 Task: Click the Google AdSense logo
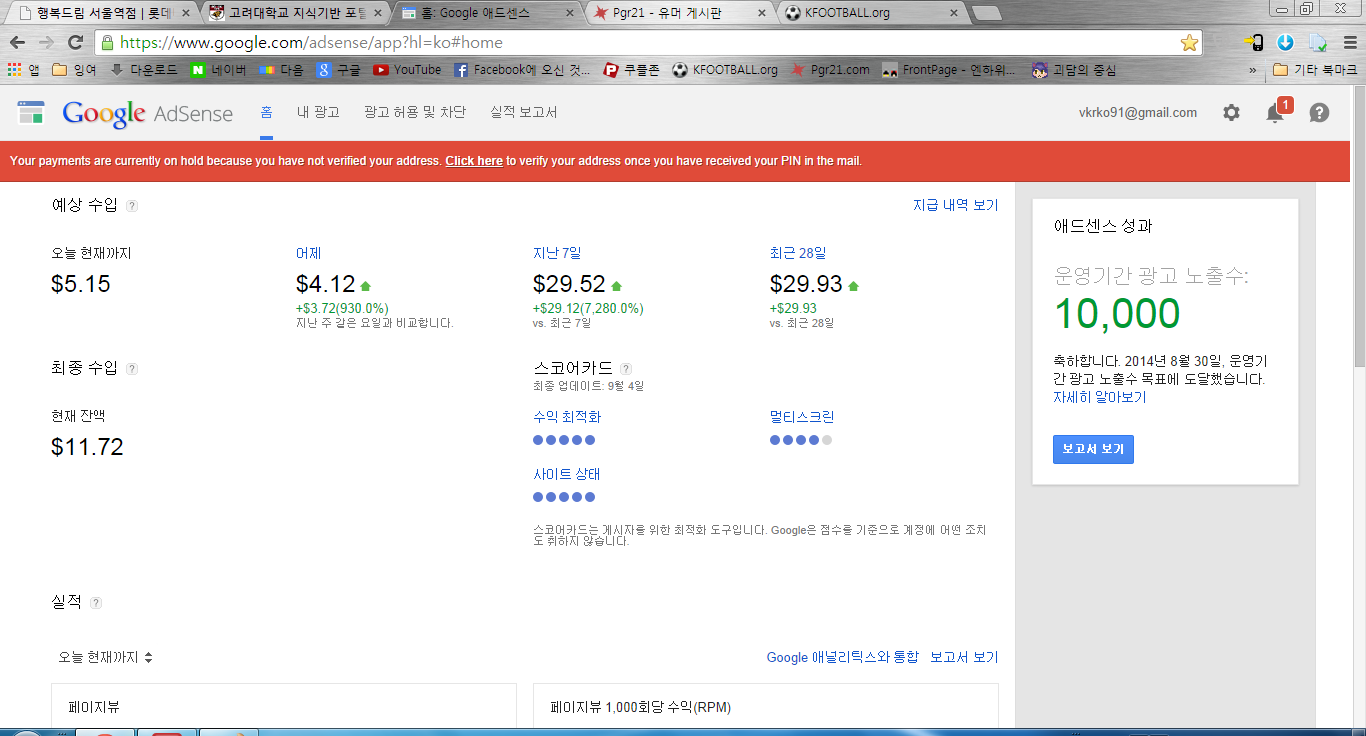pos(147,114)
